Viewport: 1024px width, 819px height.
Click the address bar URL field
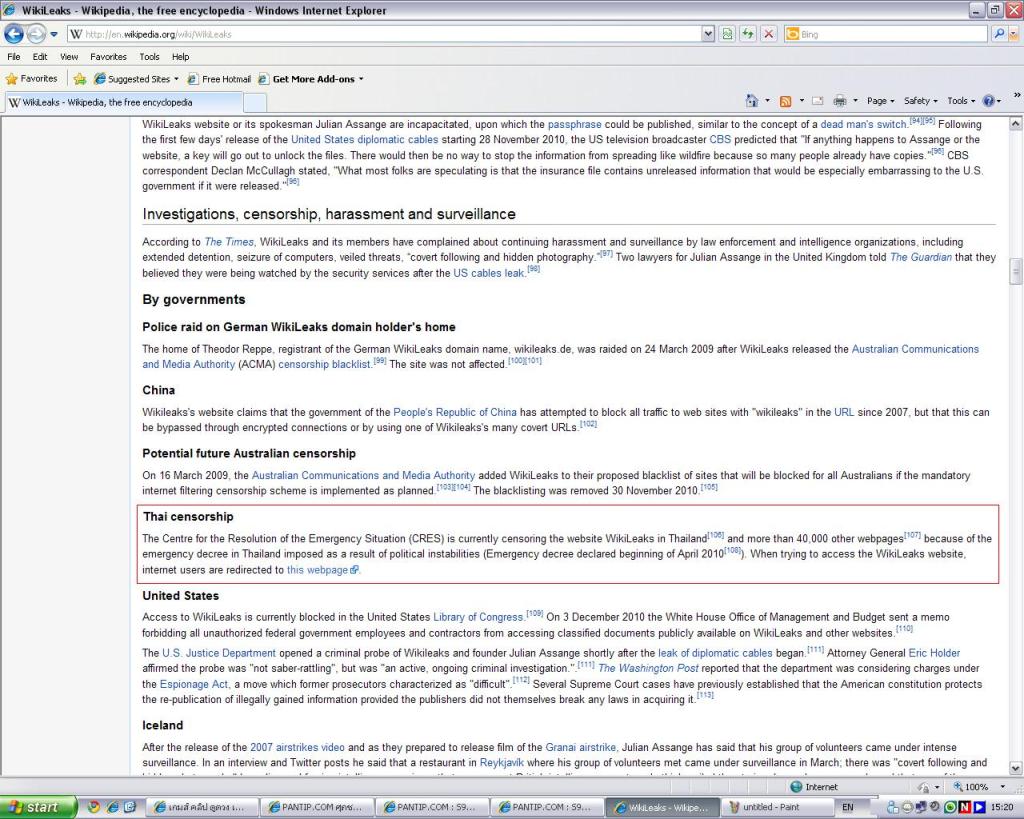click(x=384, y=34)
